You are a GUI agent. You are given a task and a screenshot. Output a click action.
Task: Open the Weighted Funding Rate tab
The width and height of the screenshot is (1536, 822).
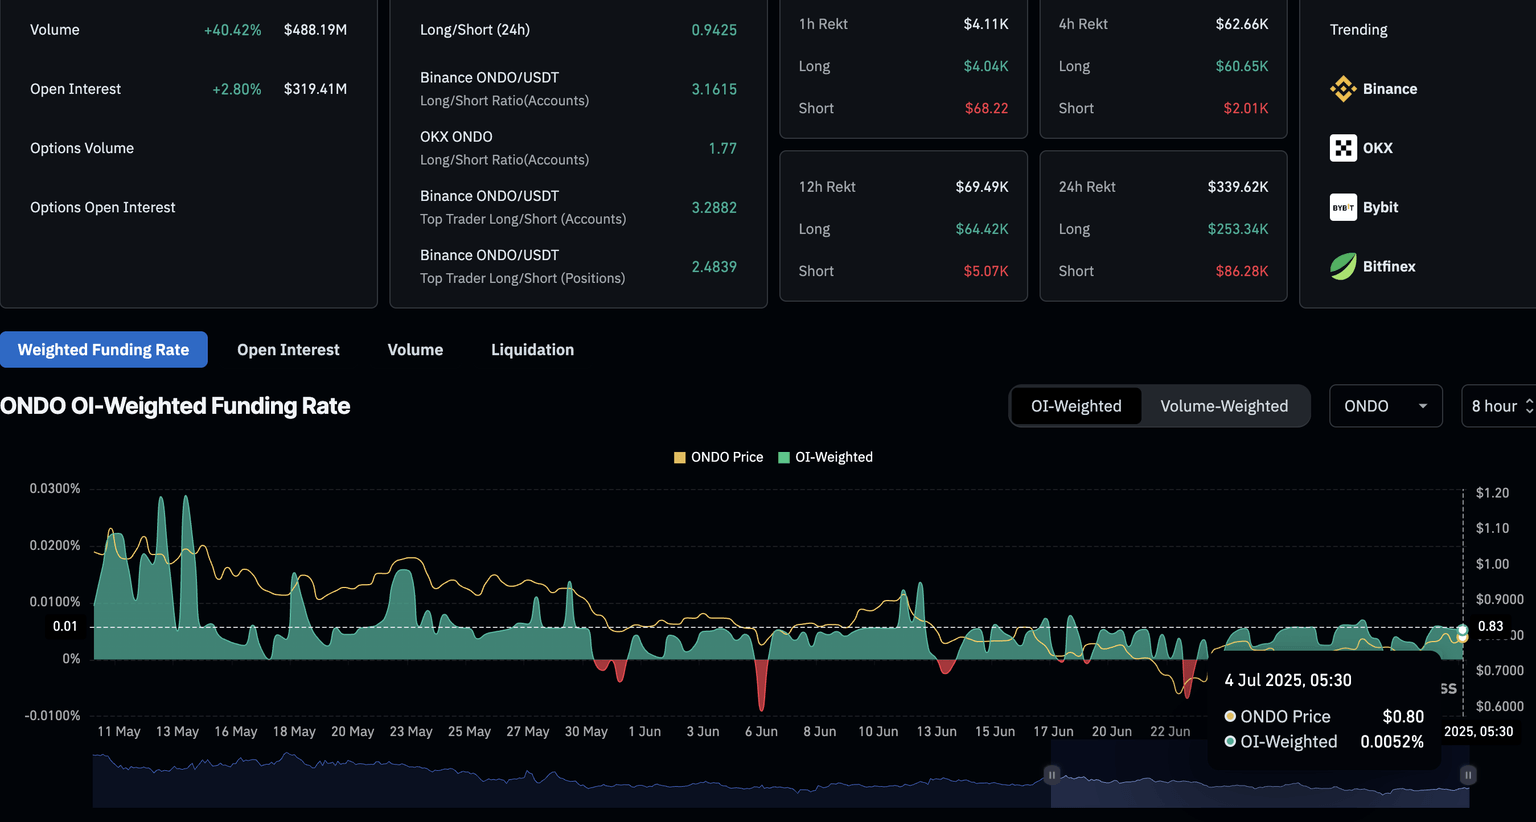[x=103, y=350]
